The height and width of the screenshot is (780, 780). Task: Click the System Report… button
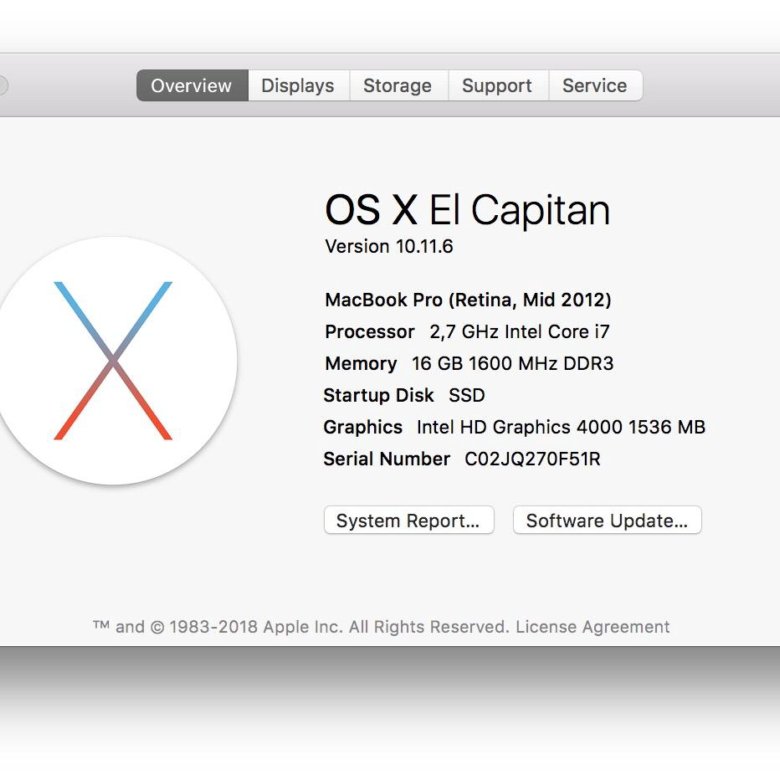(x=409, y=520)
